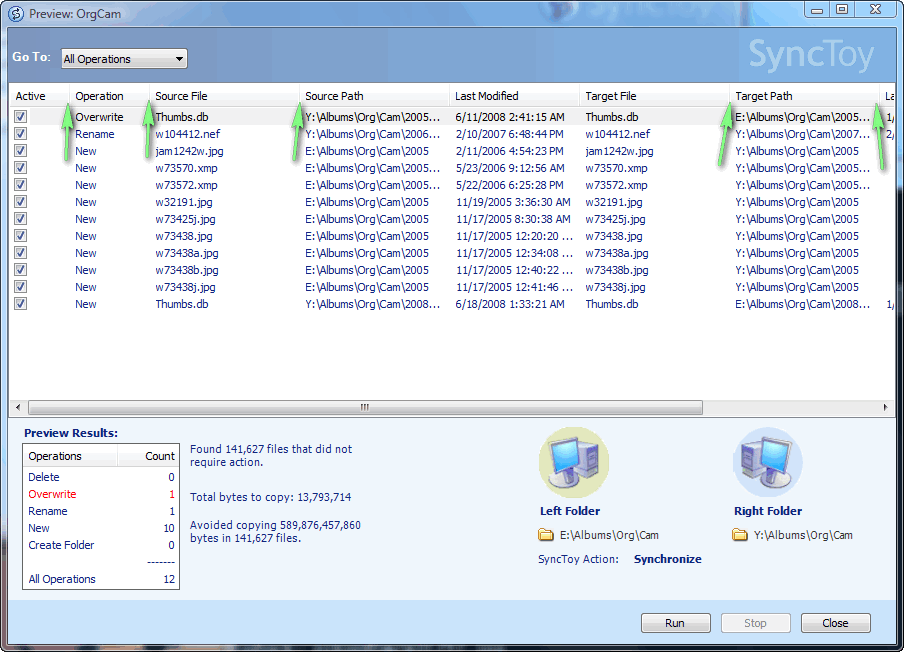Untick the checkbox for w73438a.jpg
The image size is (904, 652).
pyautogui.click(x=21, y=253)
